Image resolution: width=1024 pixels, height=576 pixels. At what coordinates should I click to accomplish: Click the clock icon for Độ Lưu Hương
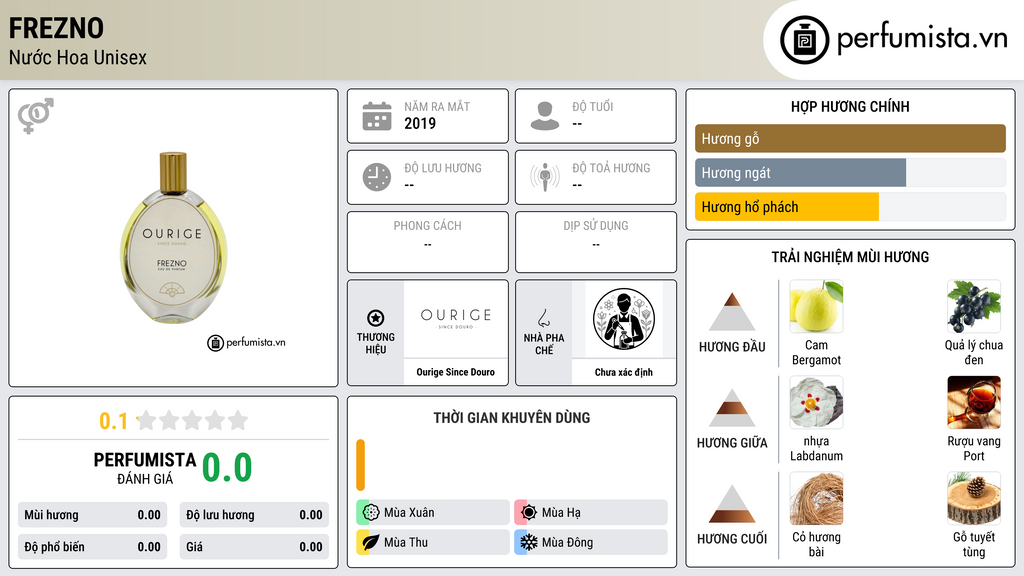(377, 177)
